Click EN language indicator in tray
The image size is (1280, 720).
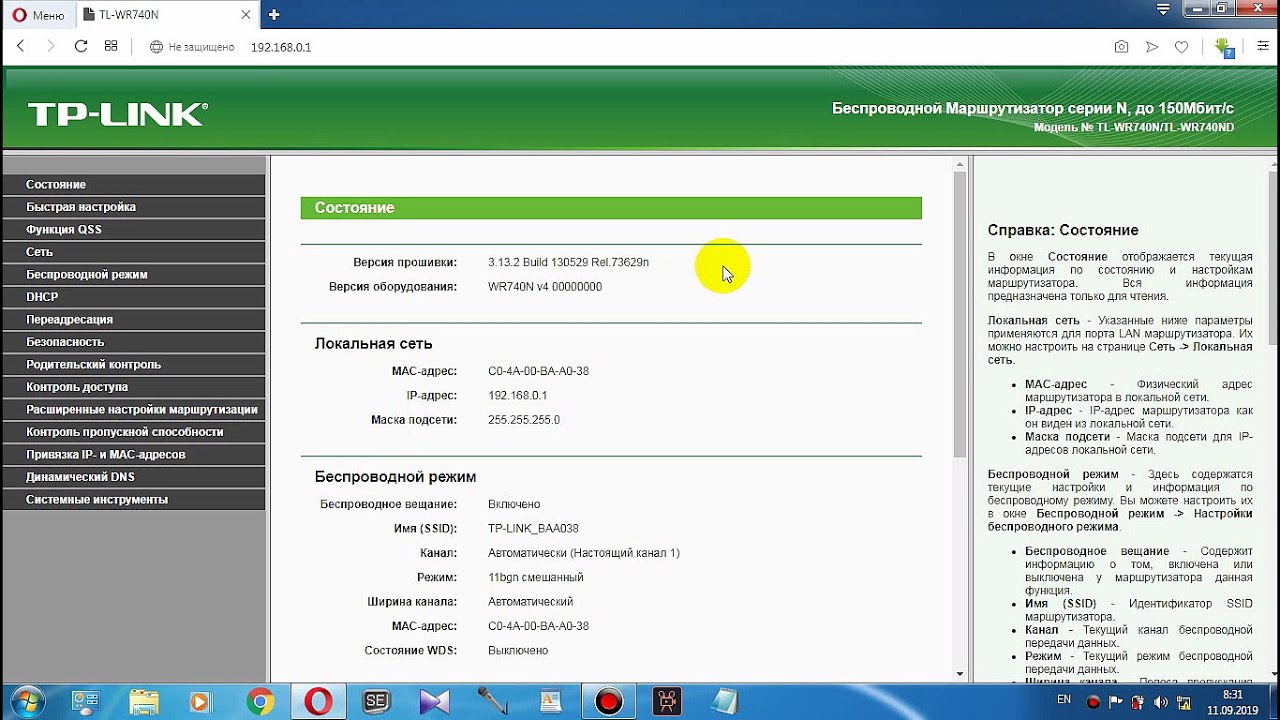pos(1064,700)
